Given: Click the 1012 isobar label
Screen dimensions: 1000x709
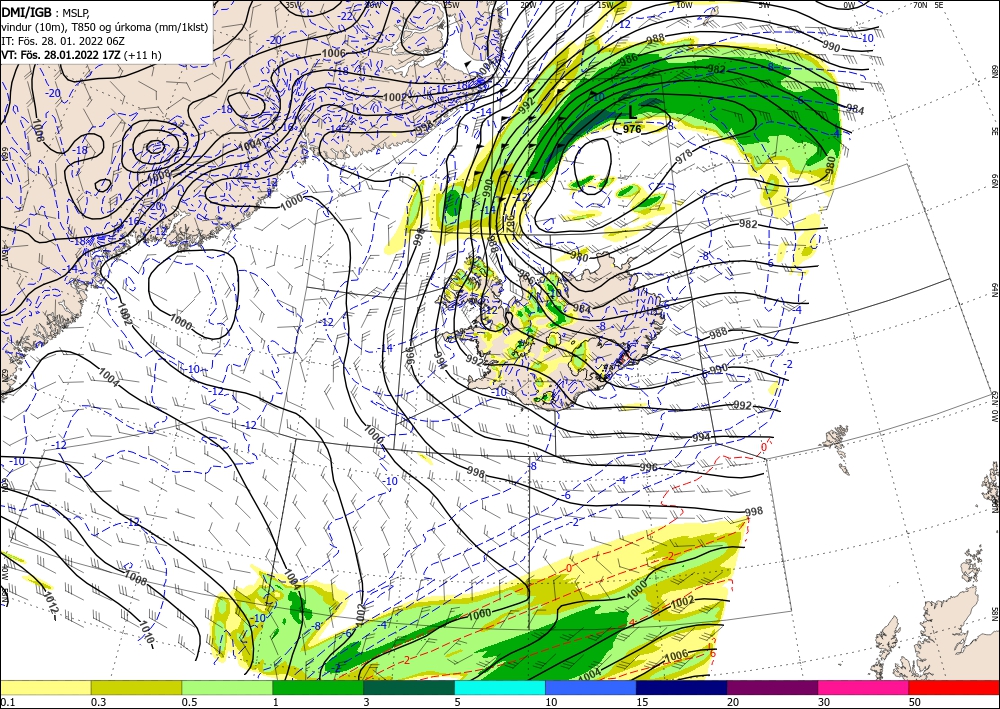Looking at the screenshot, I should (x=52, y=603).
